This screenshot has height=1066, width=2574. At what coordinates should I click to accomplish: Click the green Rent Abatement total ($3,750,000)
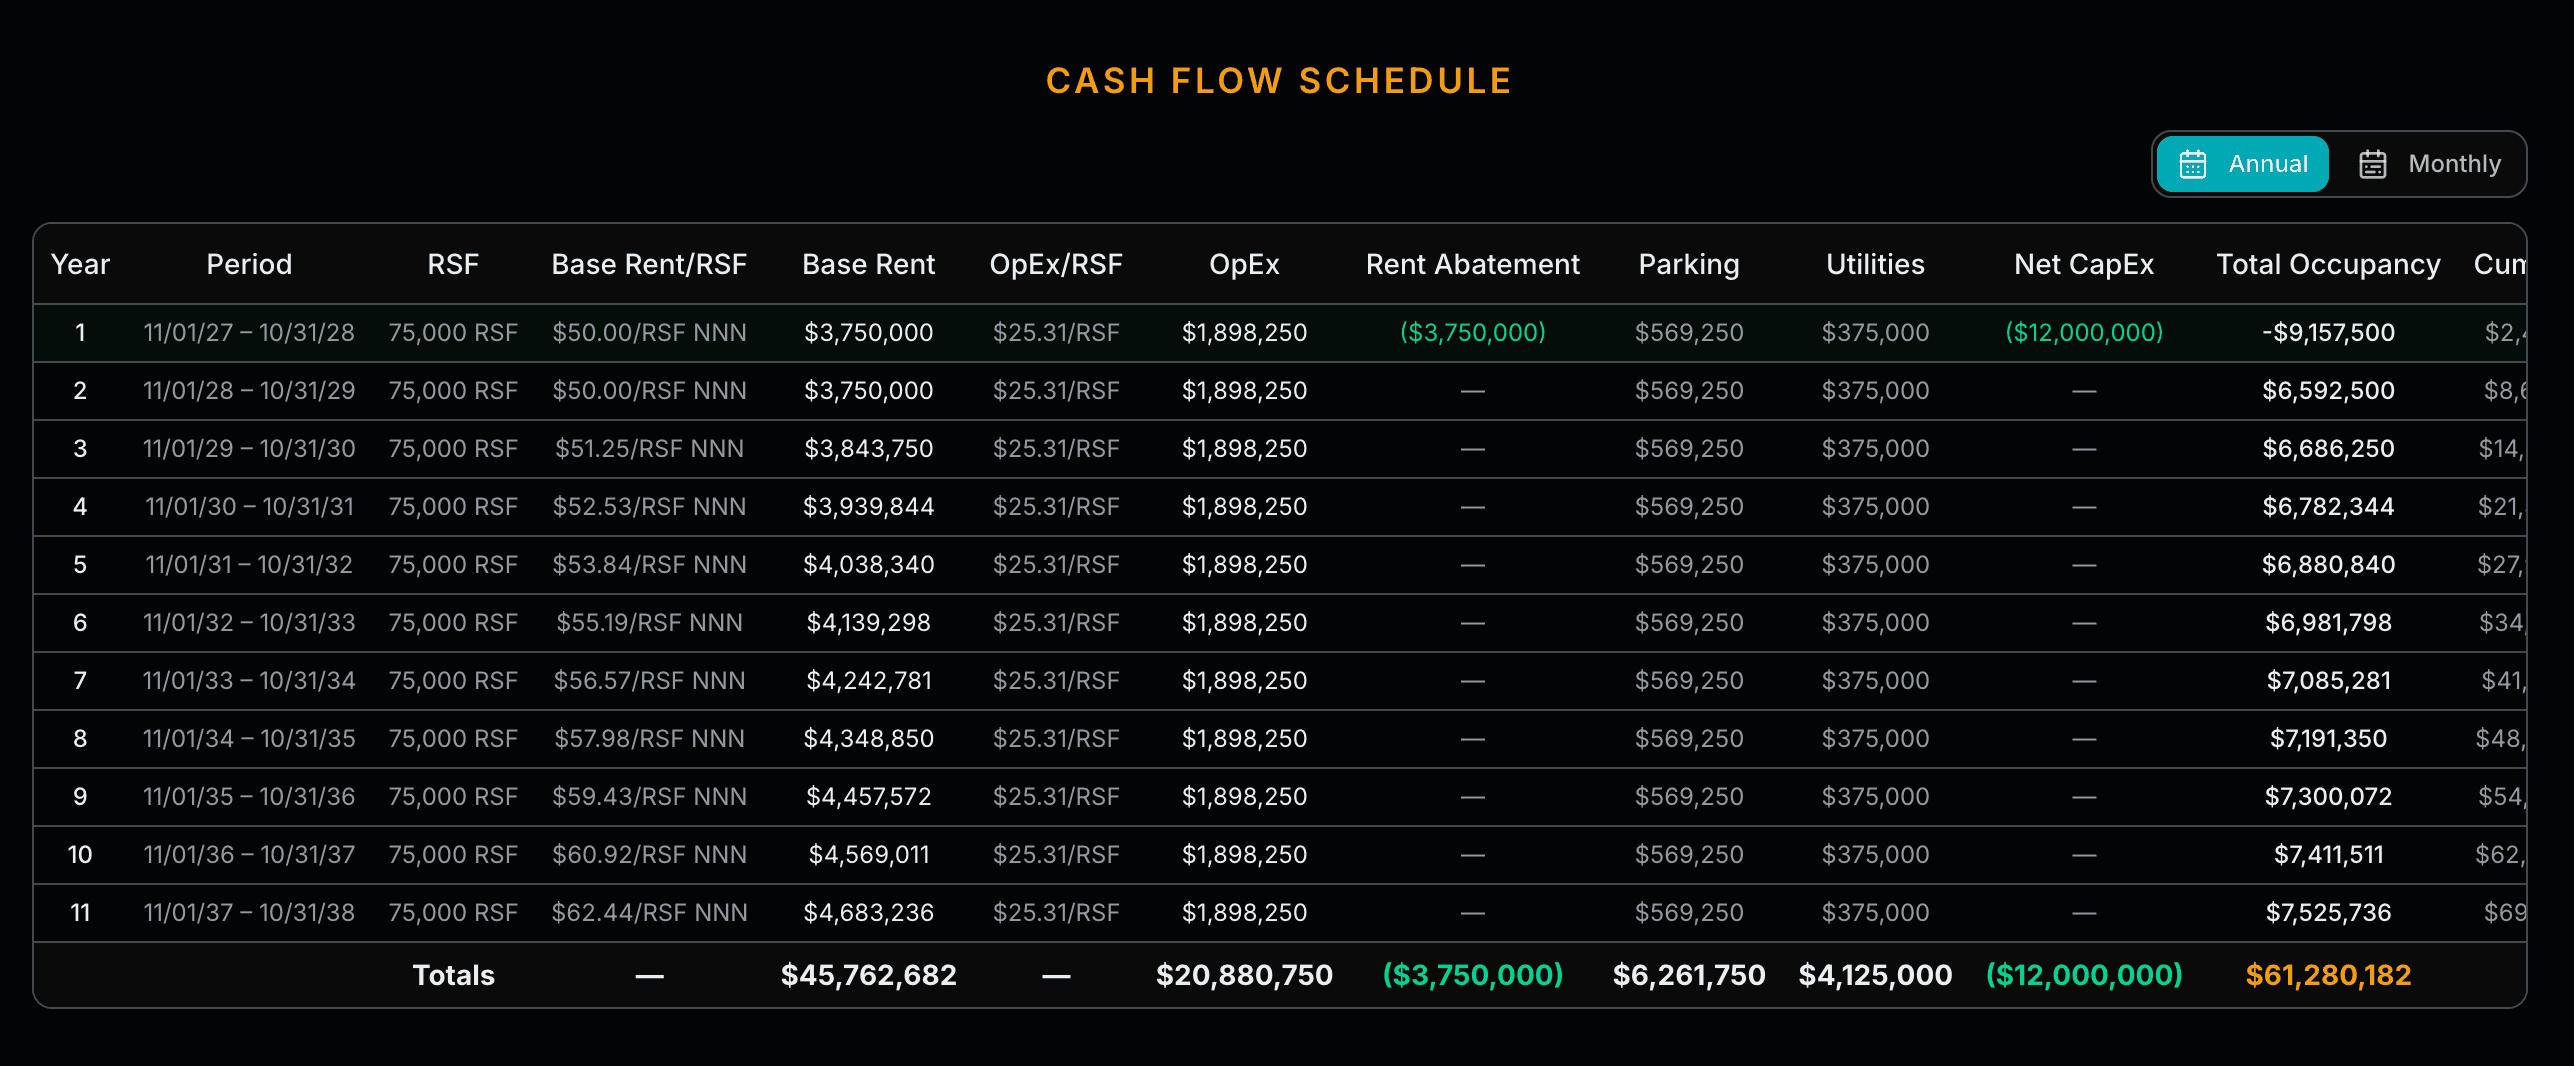[1472, 975]
